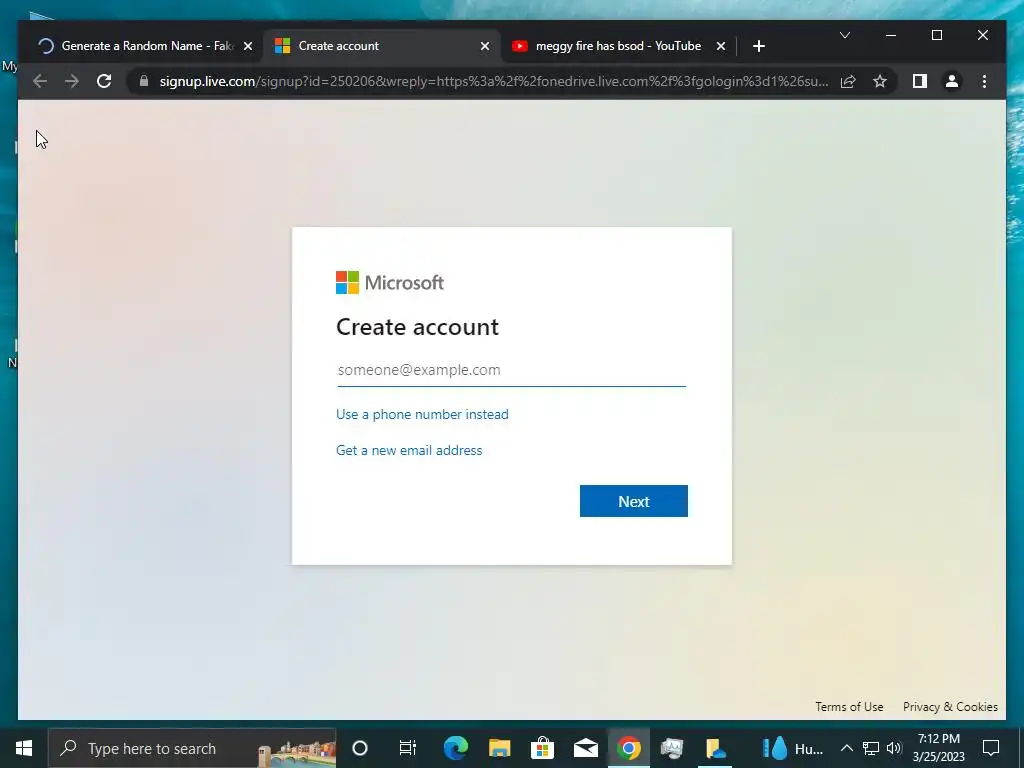The image size is (1024, 768).
Task: Open the Windows Start menu
Action: pyautogui.click(x=24, y=748)
